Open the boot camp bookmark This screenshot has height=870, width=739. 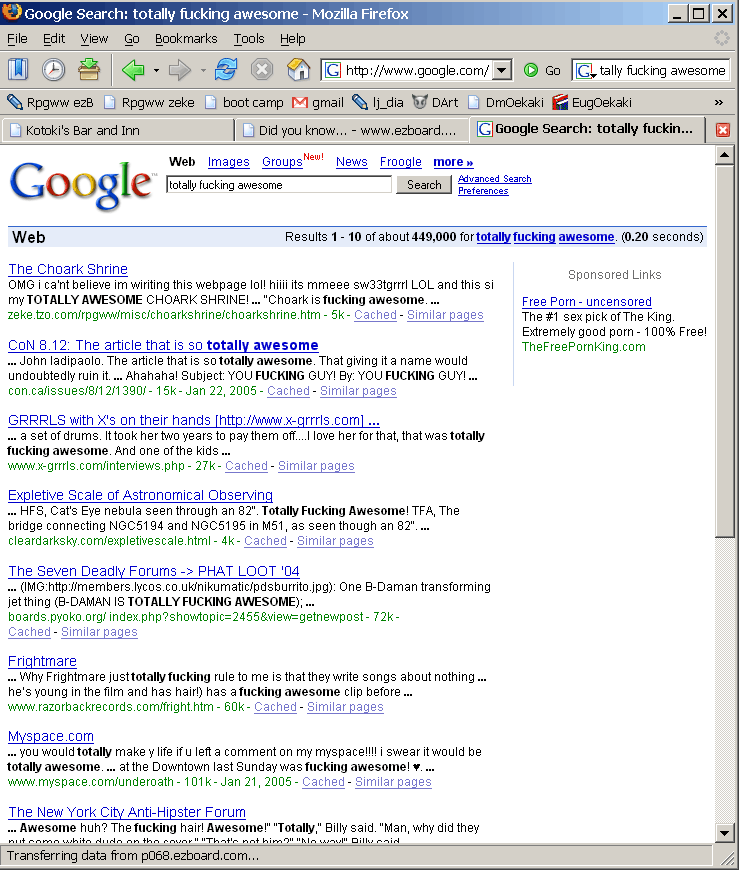pos(244,103)
